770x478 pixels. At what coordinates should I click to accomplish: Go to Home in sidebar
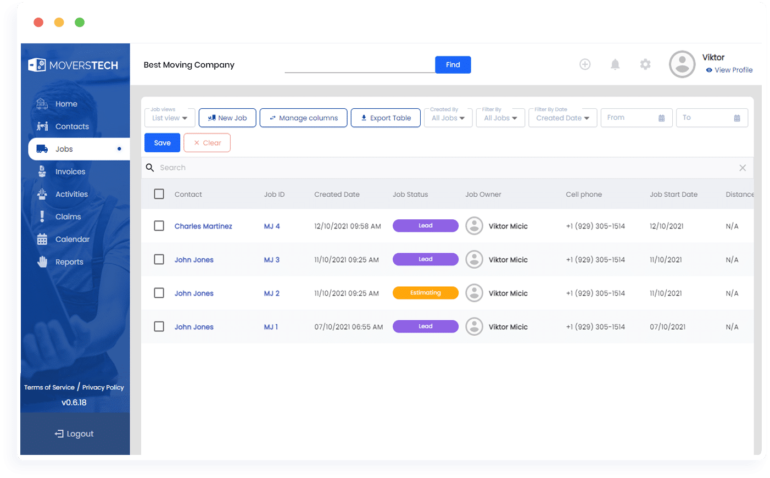(66, 104)
